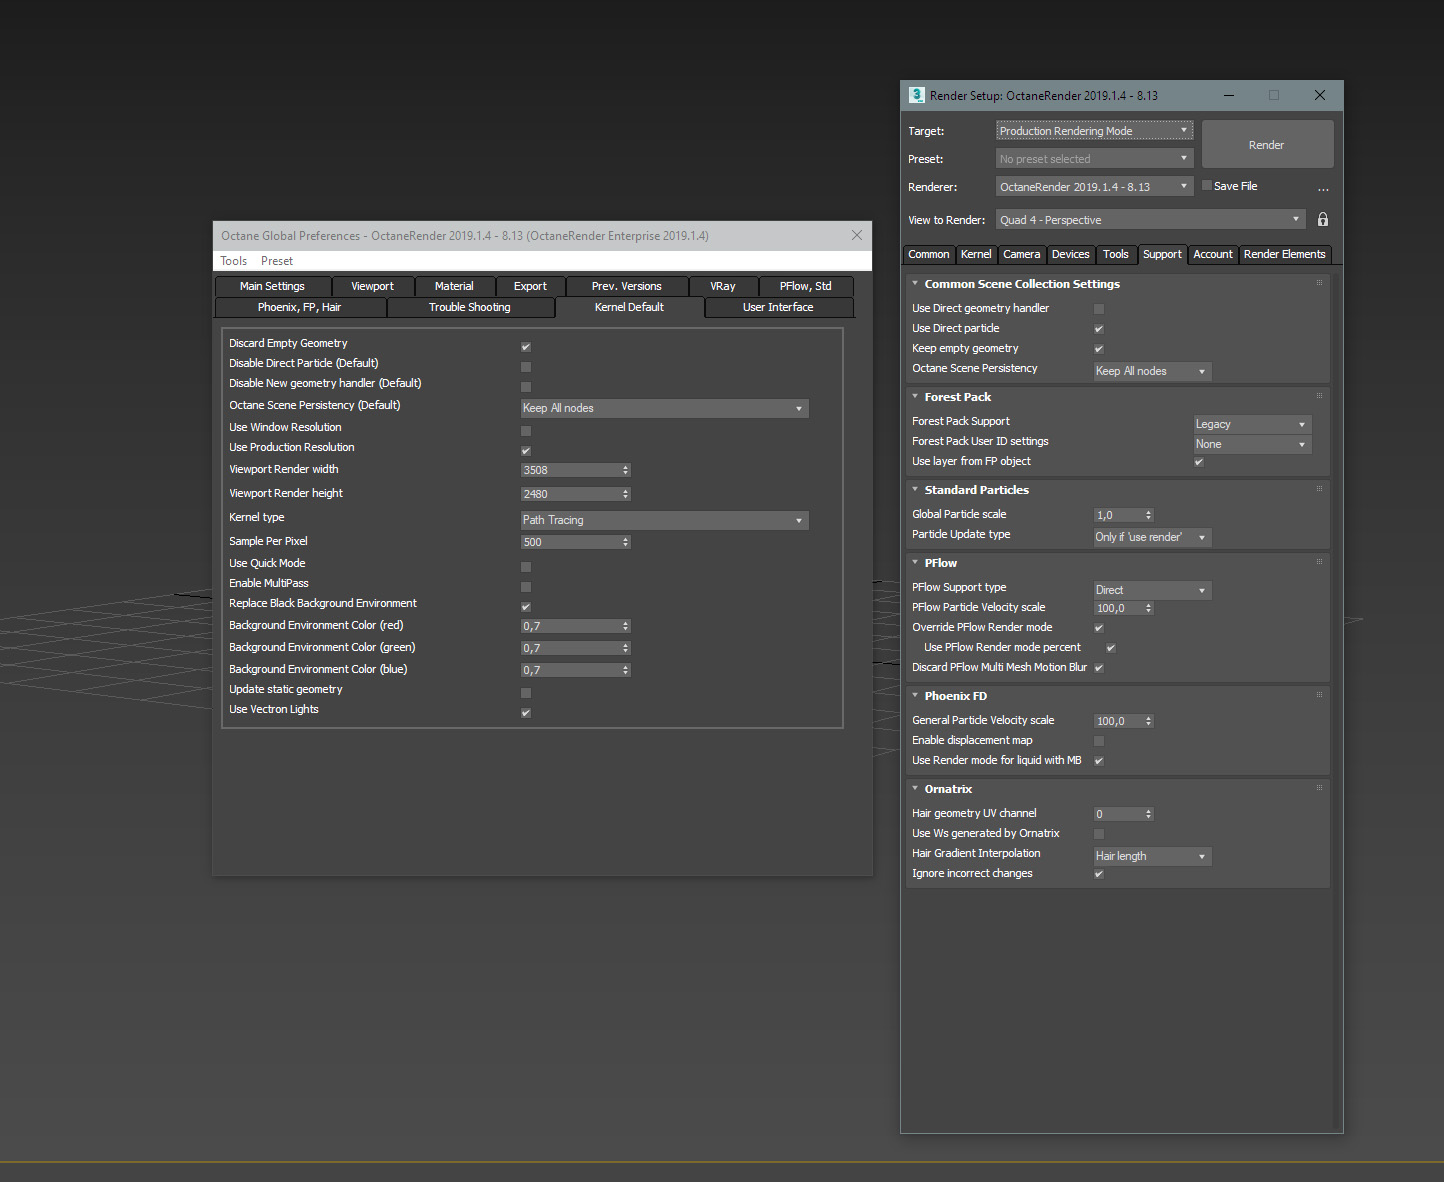This screenshot has width=1444, height=1182.
Task: Enable Phoenix FD displacement map checkbox
Action: click(1099, 741)
